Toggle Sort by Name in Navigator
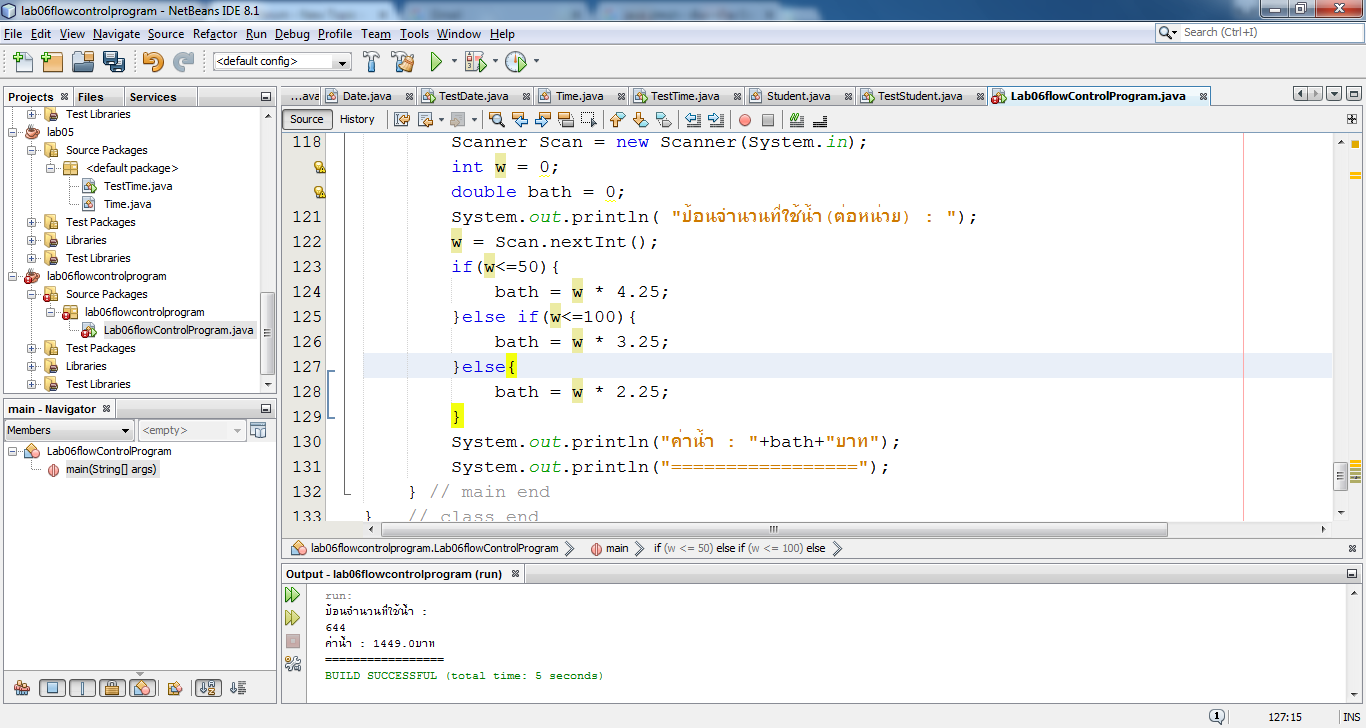 click(208, 688)
